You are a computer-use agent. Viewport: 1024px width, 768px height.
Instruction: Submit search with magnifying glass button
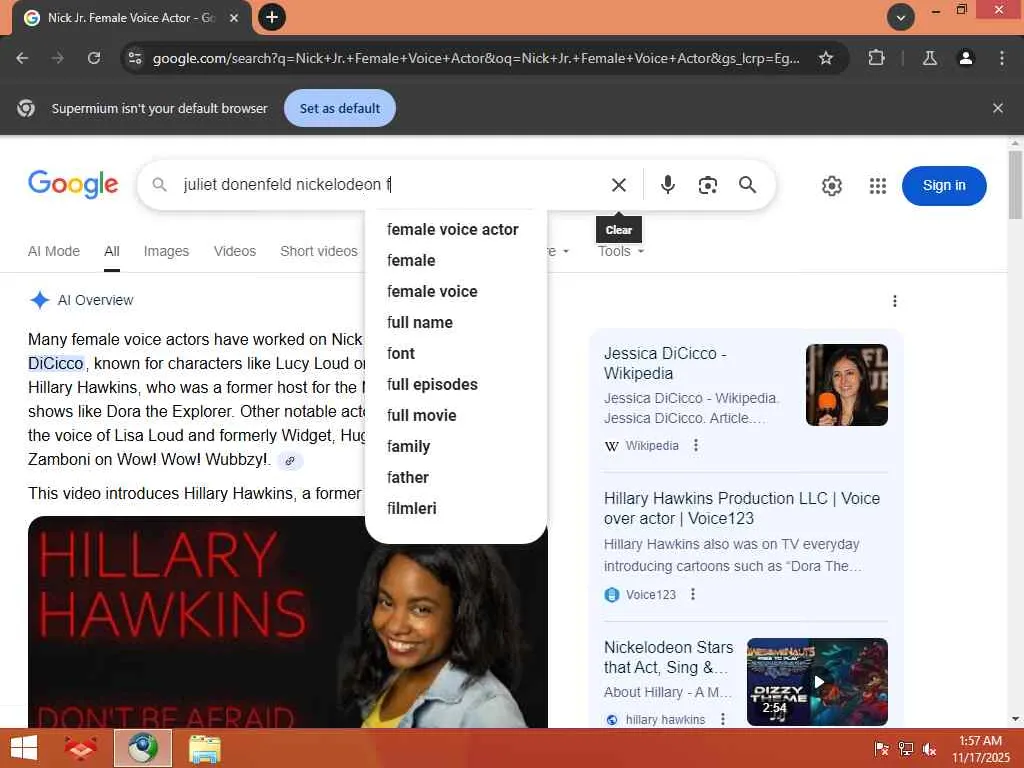tap(748, 185)
